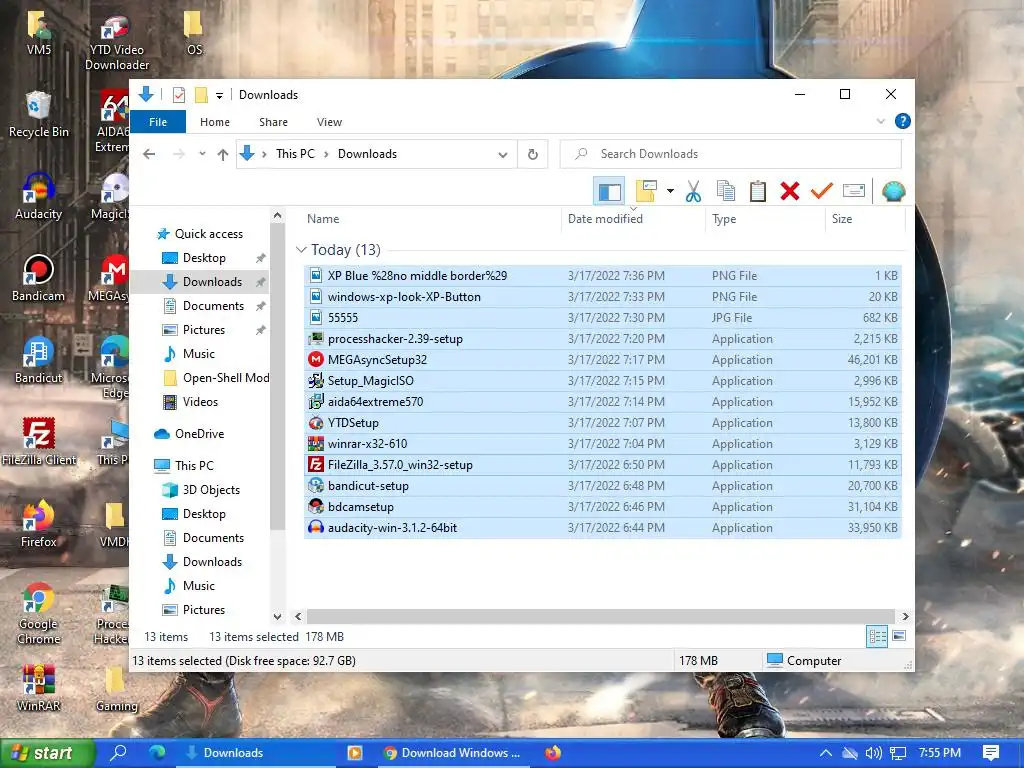Click the horizontal scrollbar of file list
This screenshot has height=768, width=1024.
(600, 616)
